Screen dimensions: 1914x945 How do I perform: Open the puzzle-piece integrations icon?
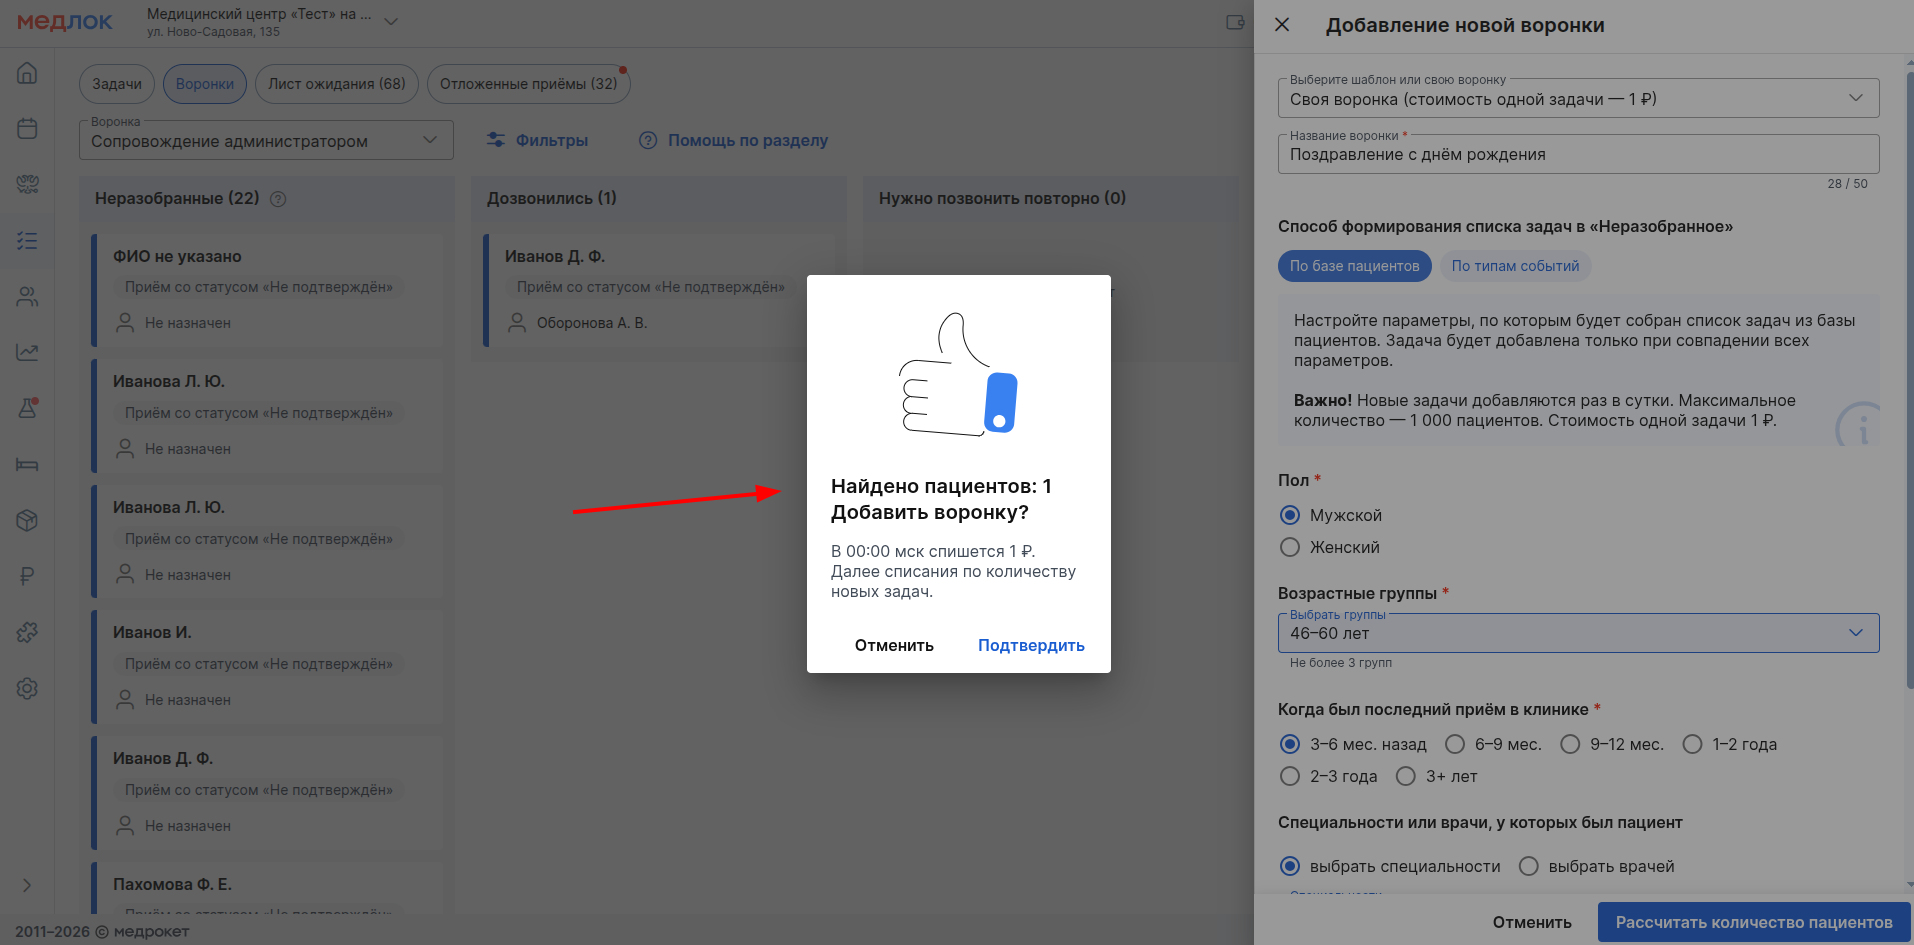27,632
